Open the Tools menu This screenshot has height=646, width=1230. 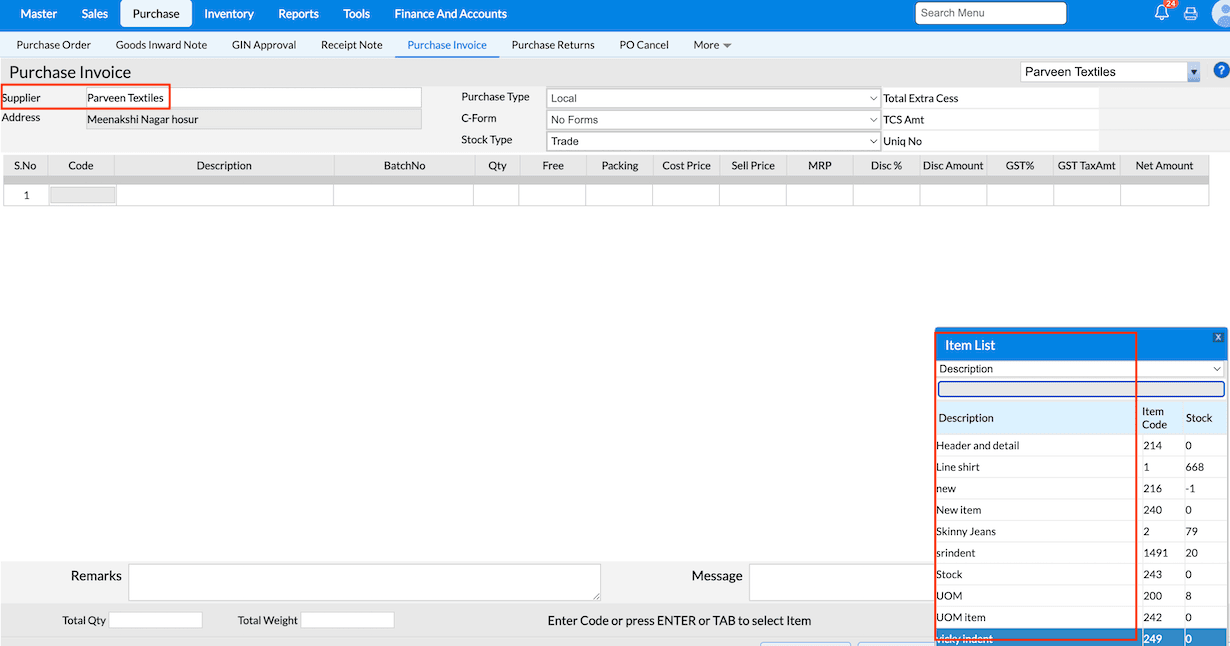356,14
